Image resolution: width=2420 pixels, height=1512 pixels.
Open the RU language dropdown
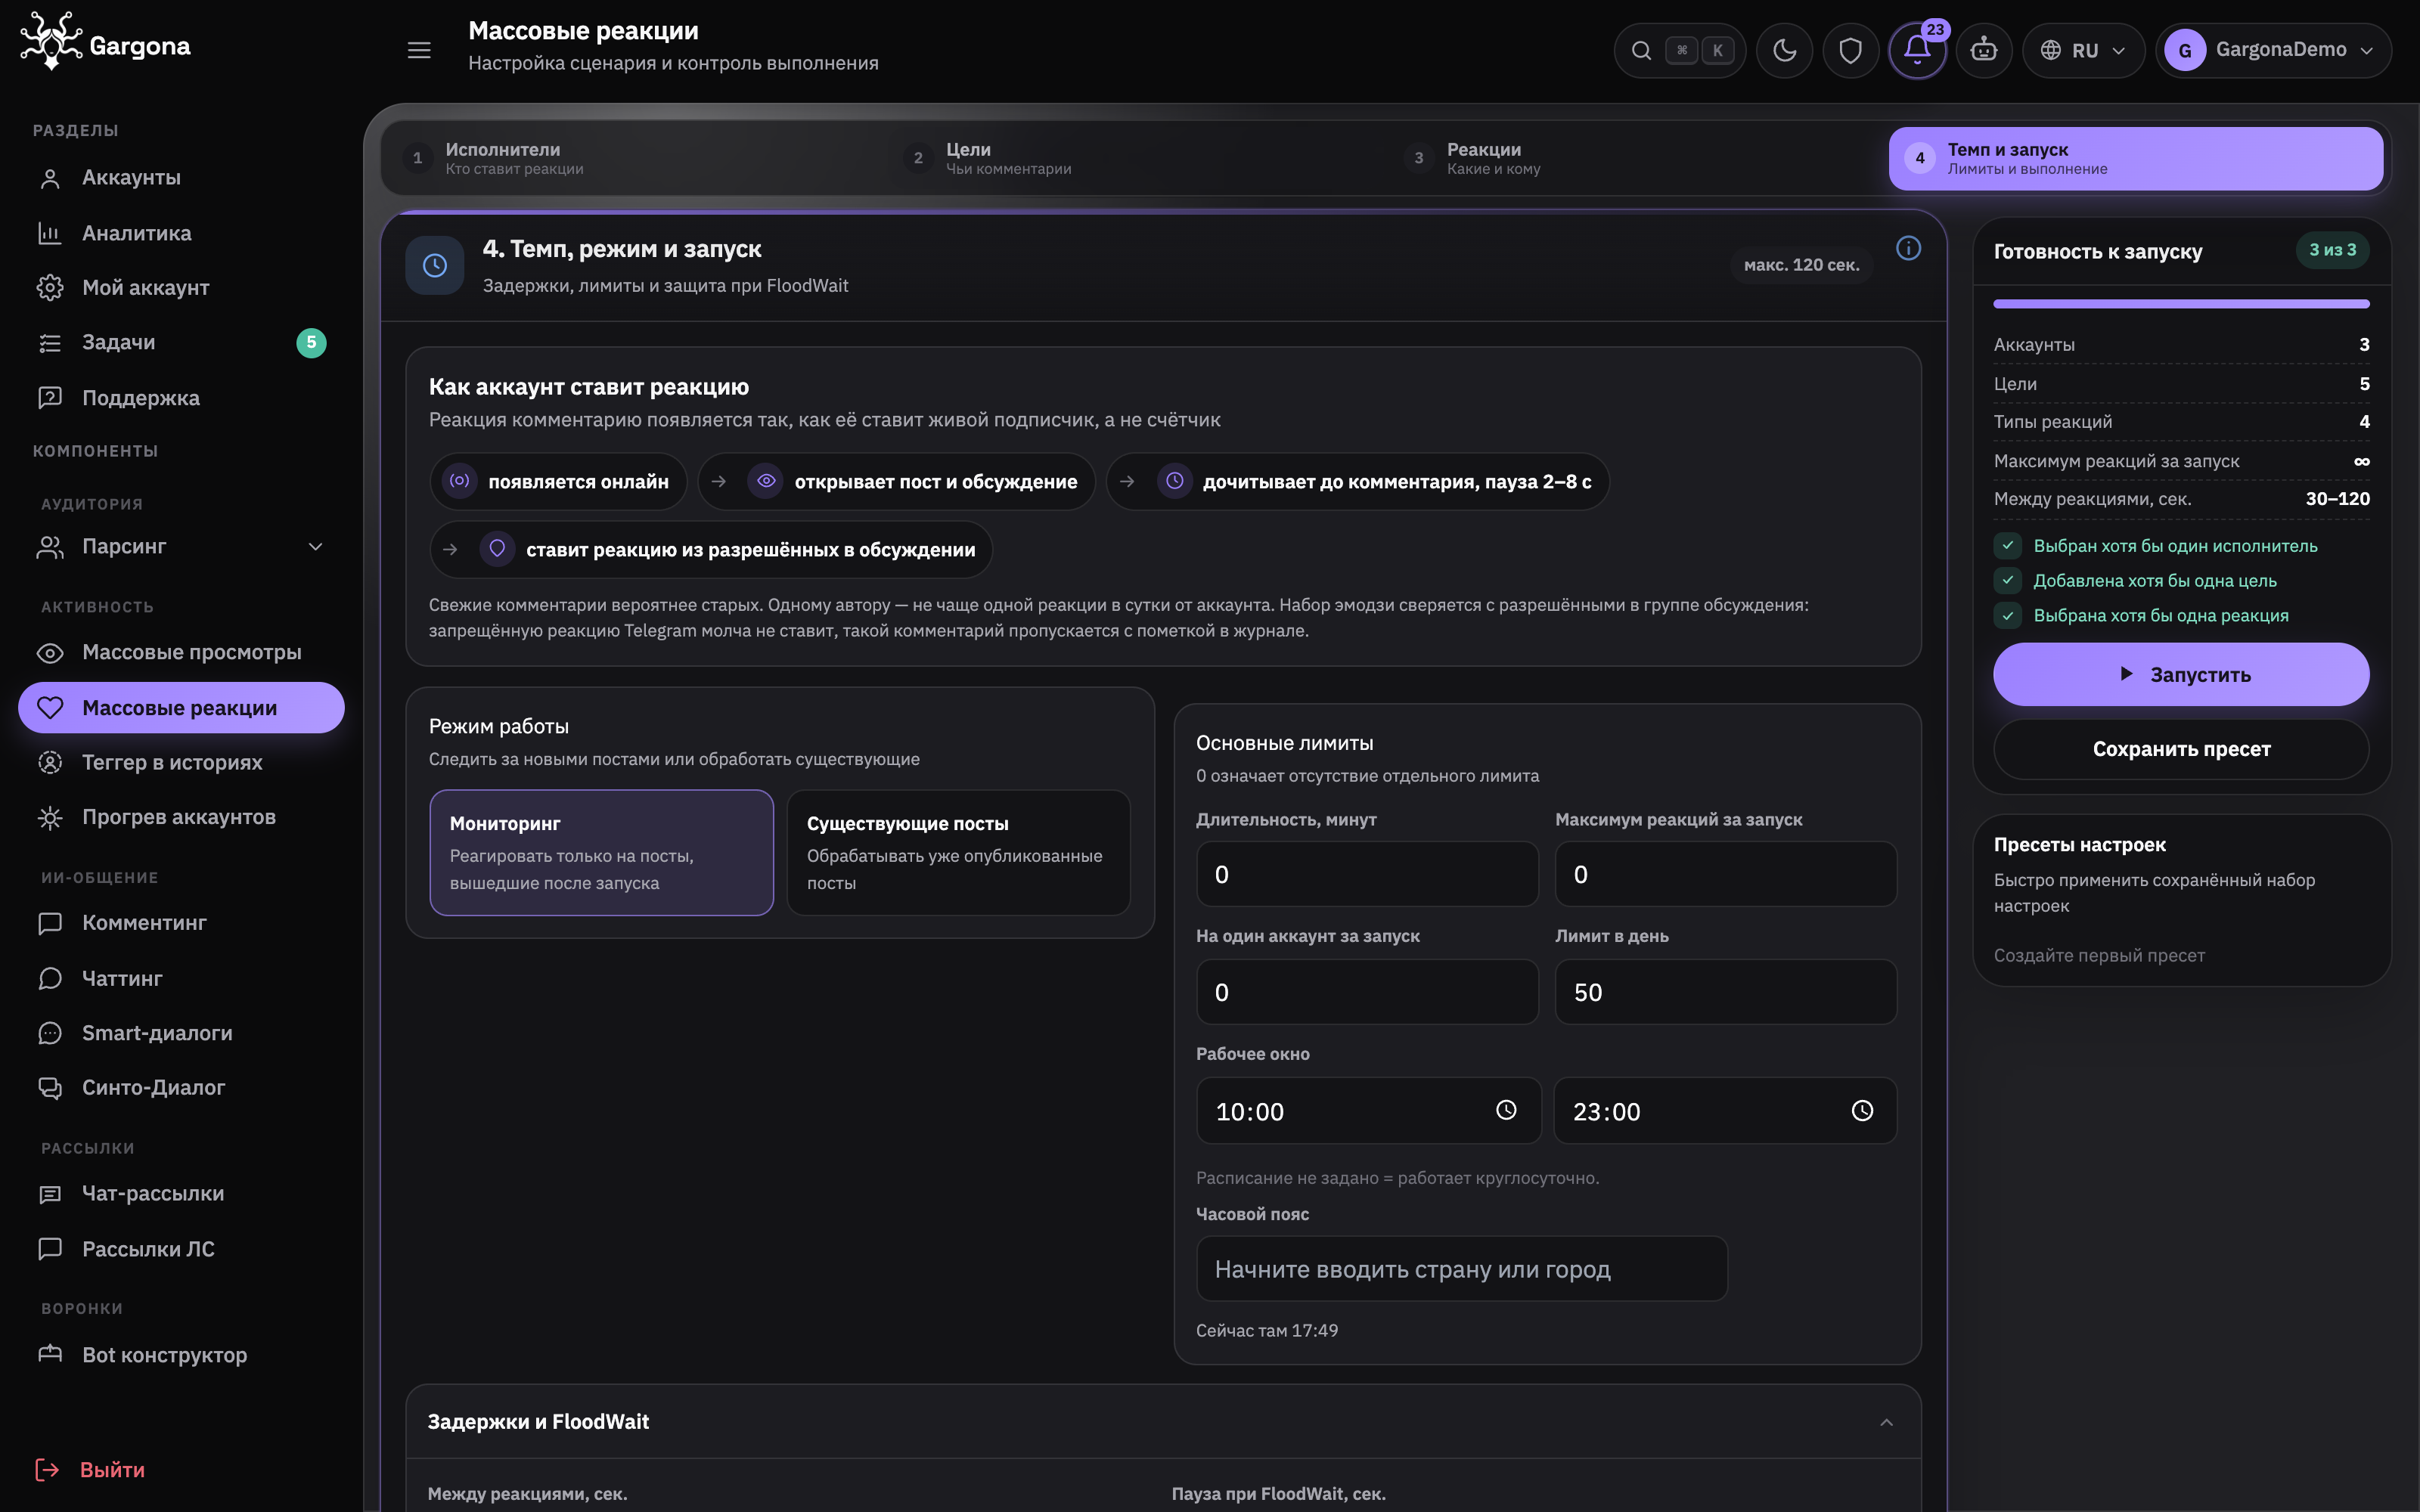click(x=2083, y=50)
